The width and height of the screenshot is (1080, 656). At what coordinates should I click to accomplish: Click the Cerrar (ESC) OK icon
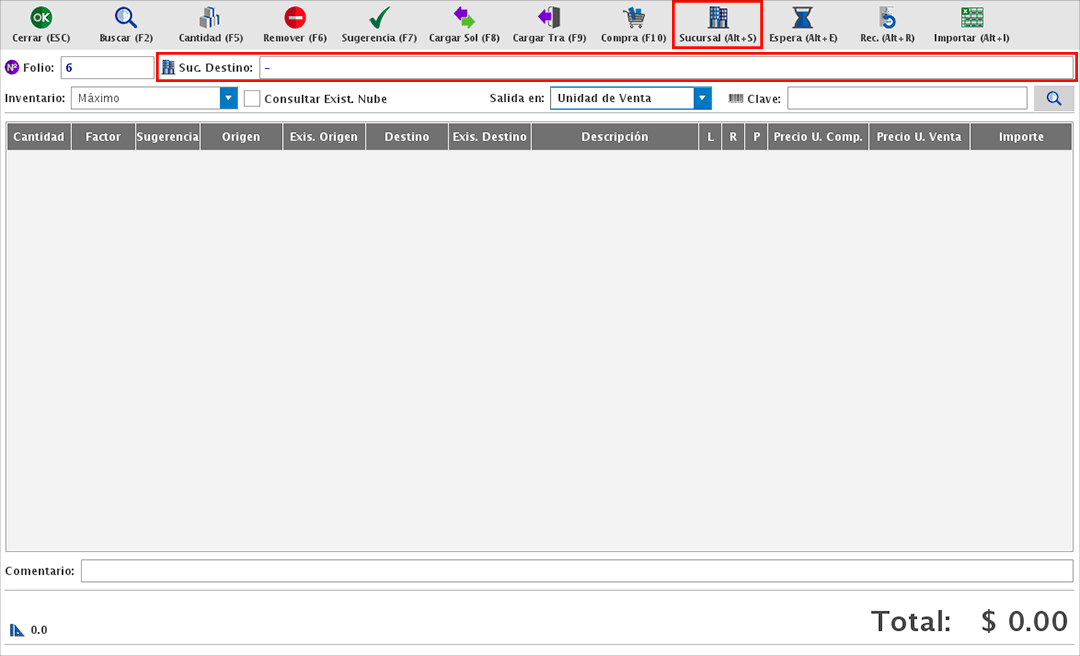pos(40,18)
